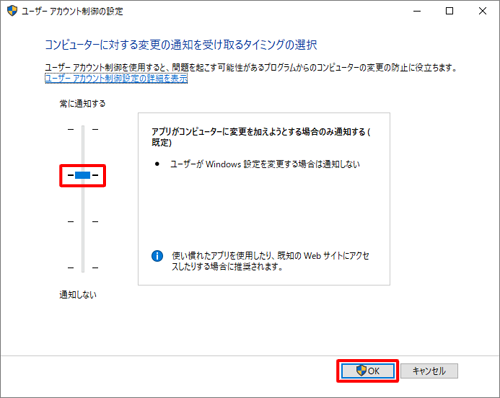Screen dimensions: 500x398
Task: Click the OK button with shield icon
Action: tap(367, 371)
